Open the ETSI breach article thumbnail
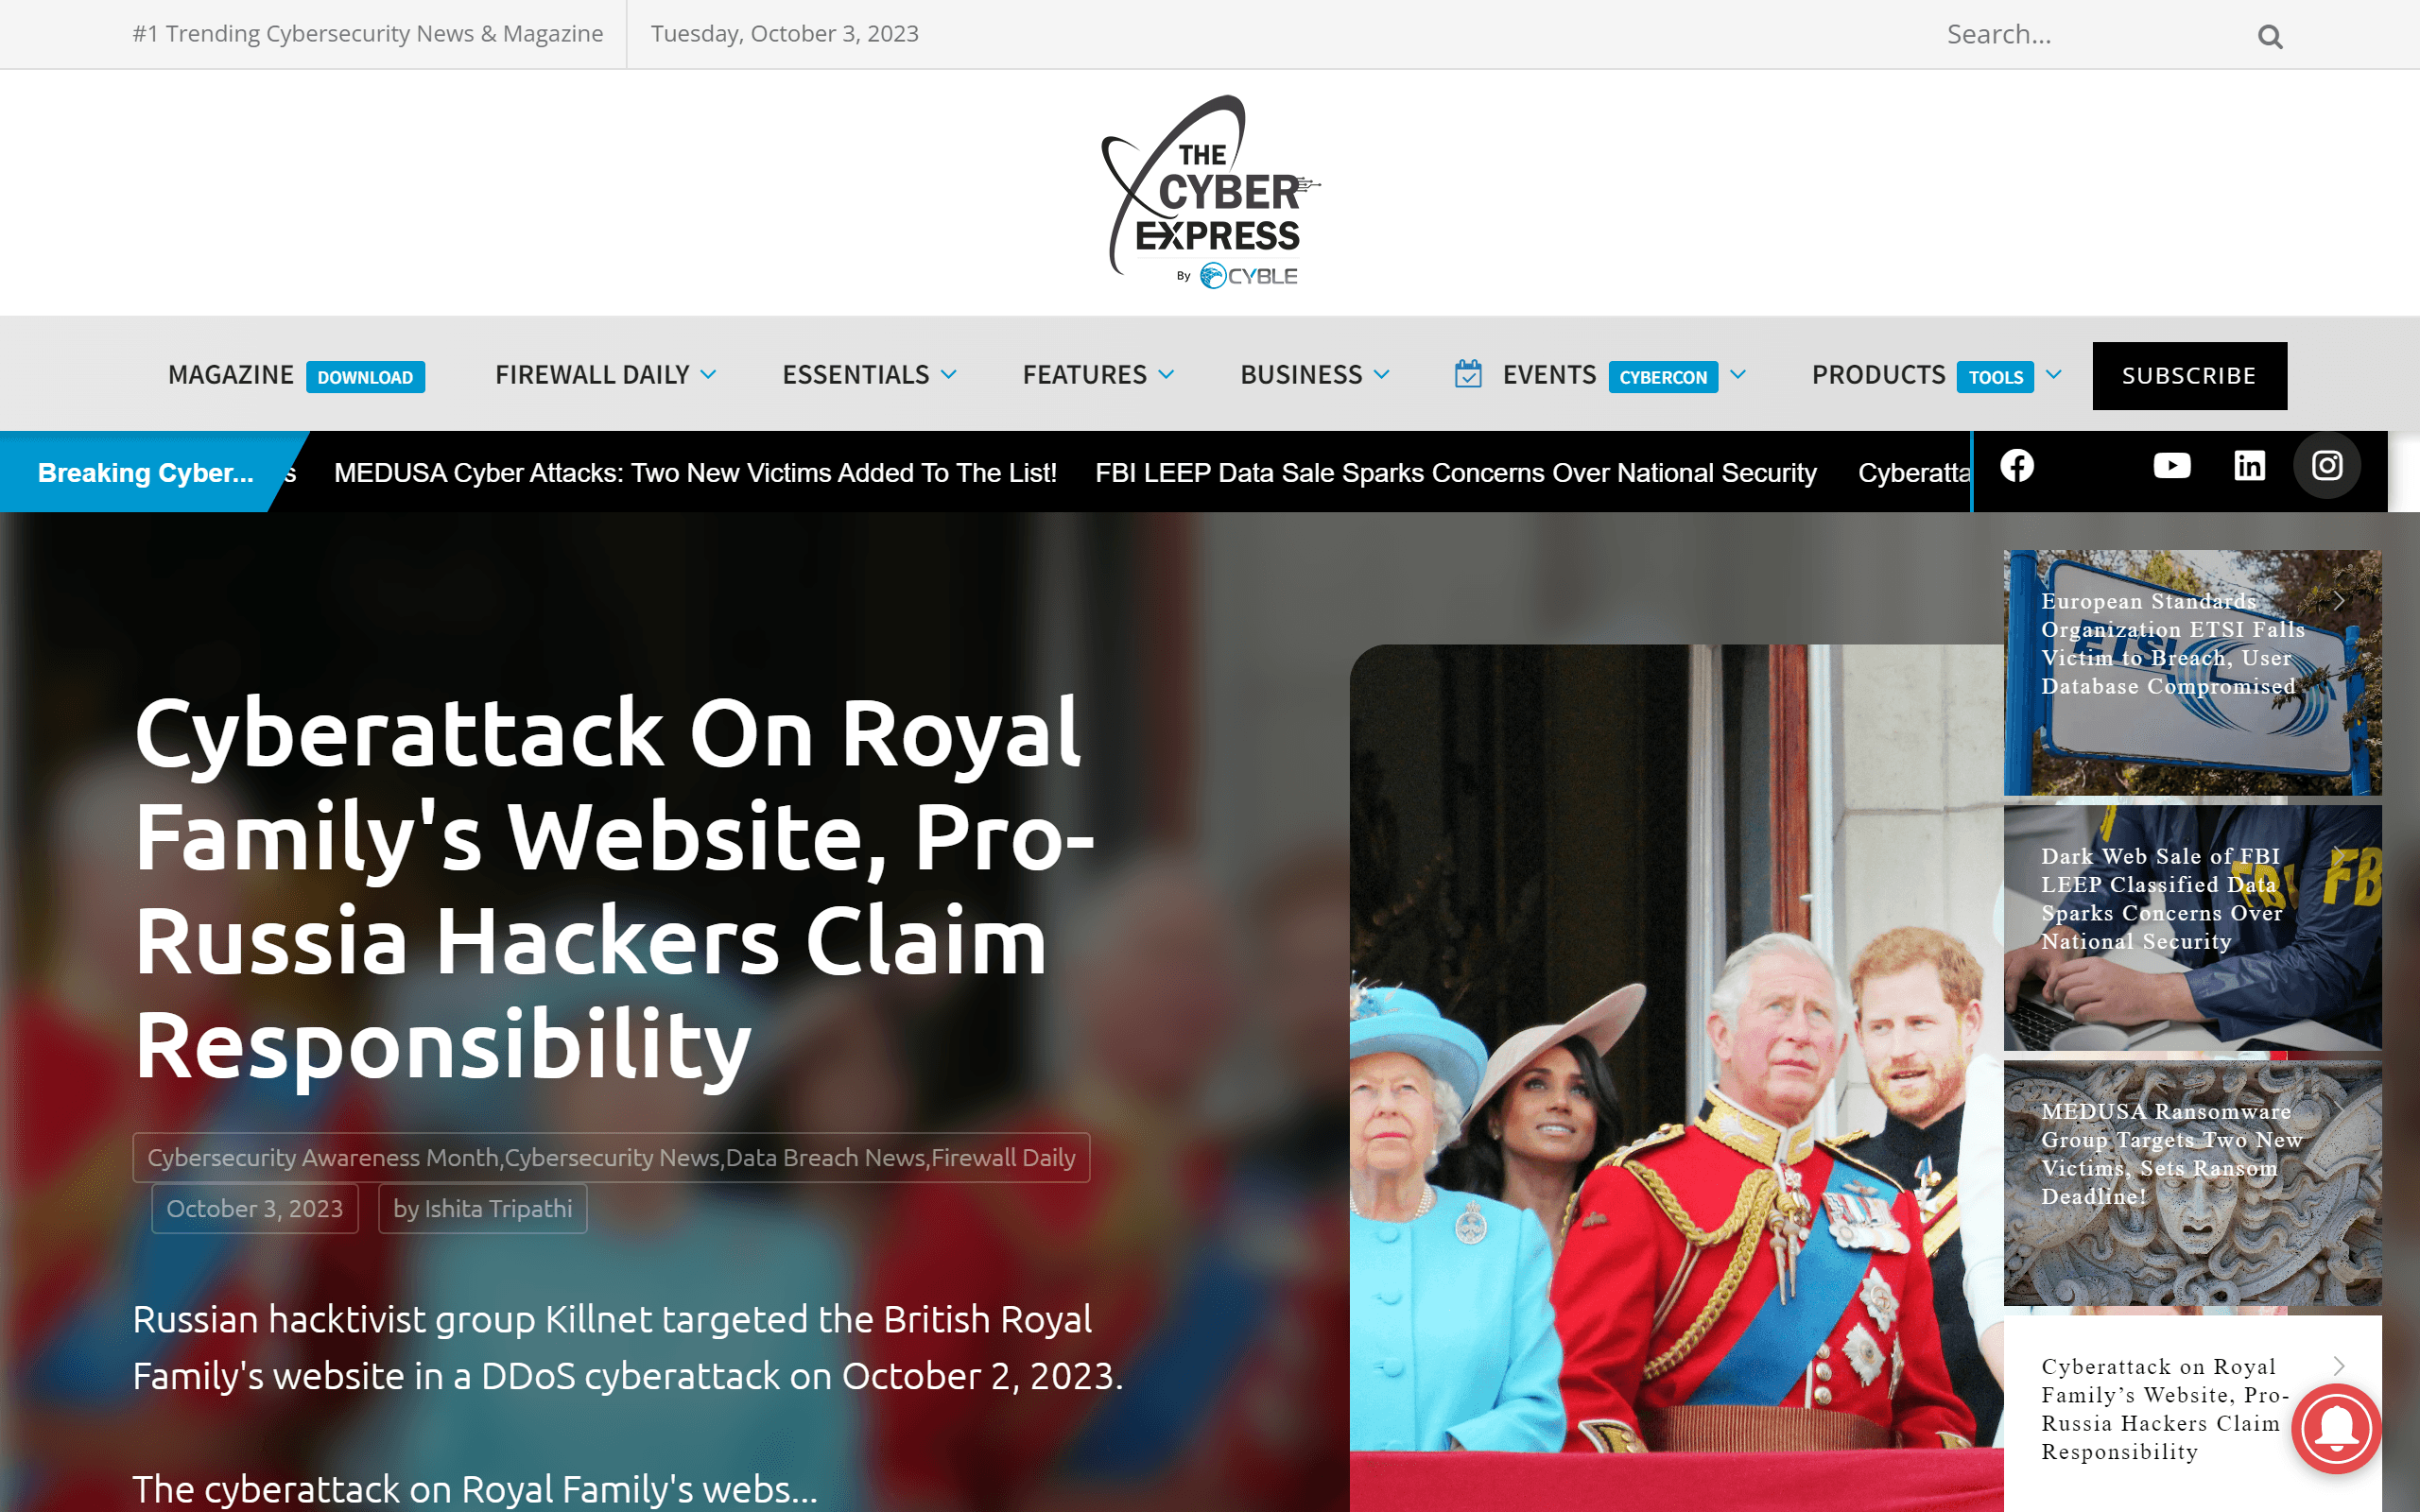Viewport: 2420px width, 1512px height. [2192, 673]
